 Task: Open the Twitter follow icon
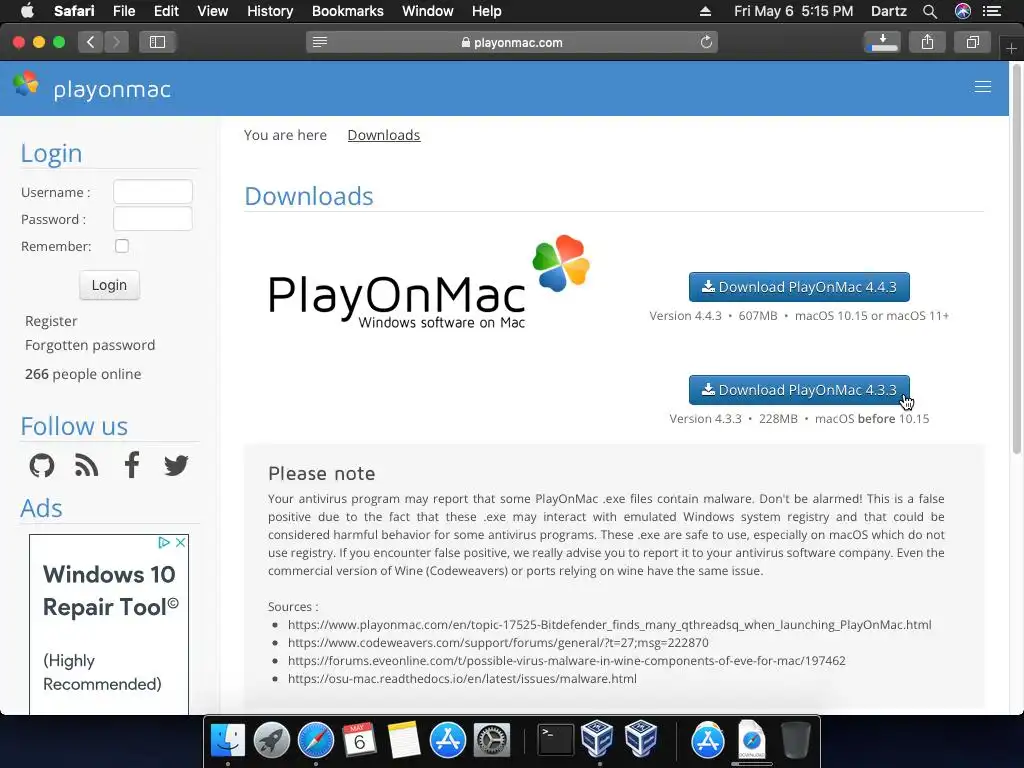[176, 466]
